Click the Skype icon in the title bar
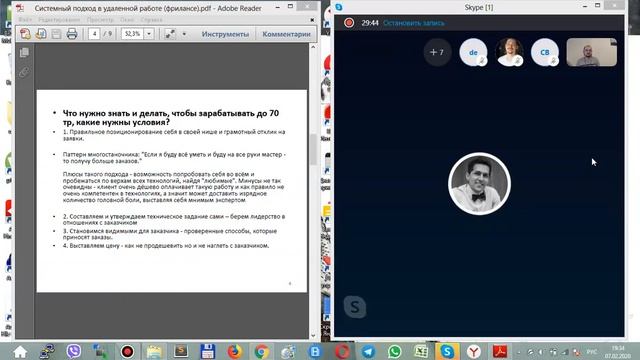 tap(338, 7)
